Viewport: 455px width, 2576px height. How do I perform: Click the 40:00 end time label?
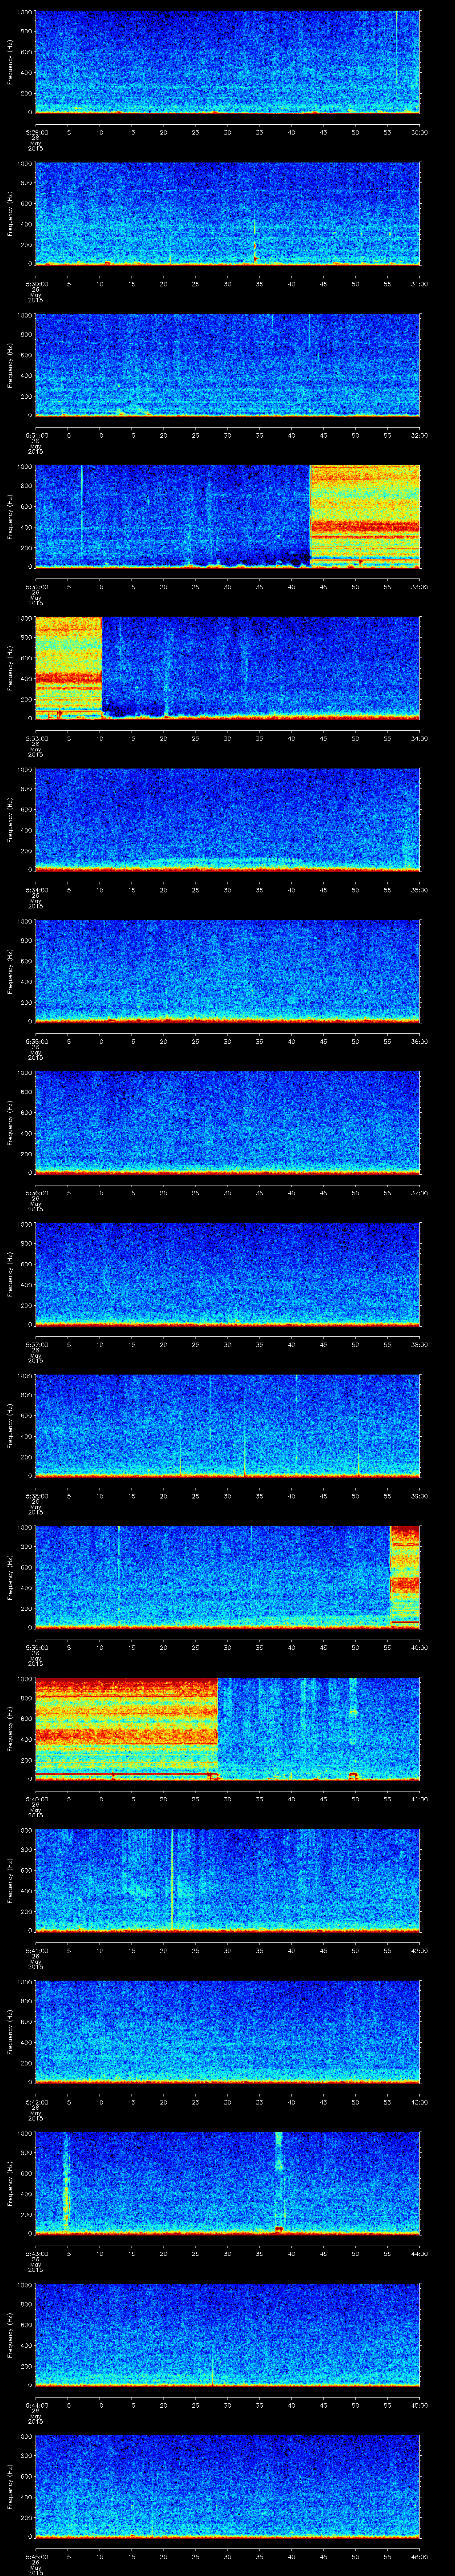point(419,1647)
